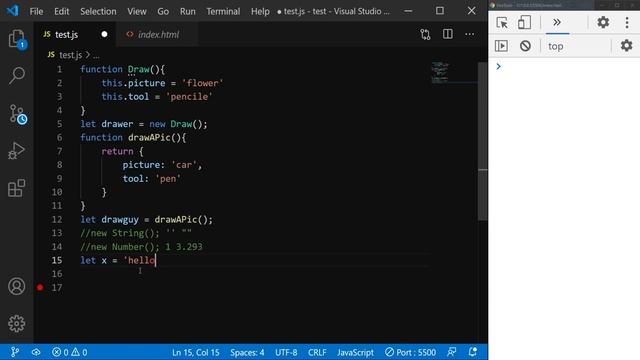Click the git branch status bar icon
The width and height of the screenshot is (640, 360).
pos(15,352)
